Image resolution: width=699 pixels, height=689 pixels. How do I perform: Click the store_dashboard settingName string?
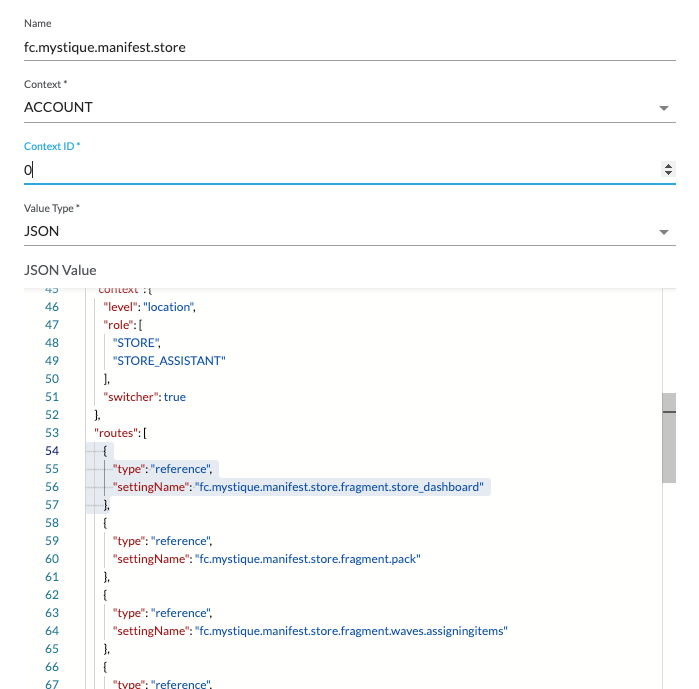[x=340, y=487]
